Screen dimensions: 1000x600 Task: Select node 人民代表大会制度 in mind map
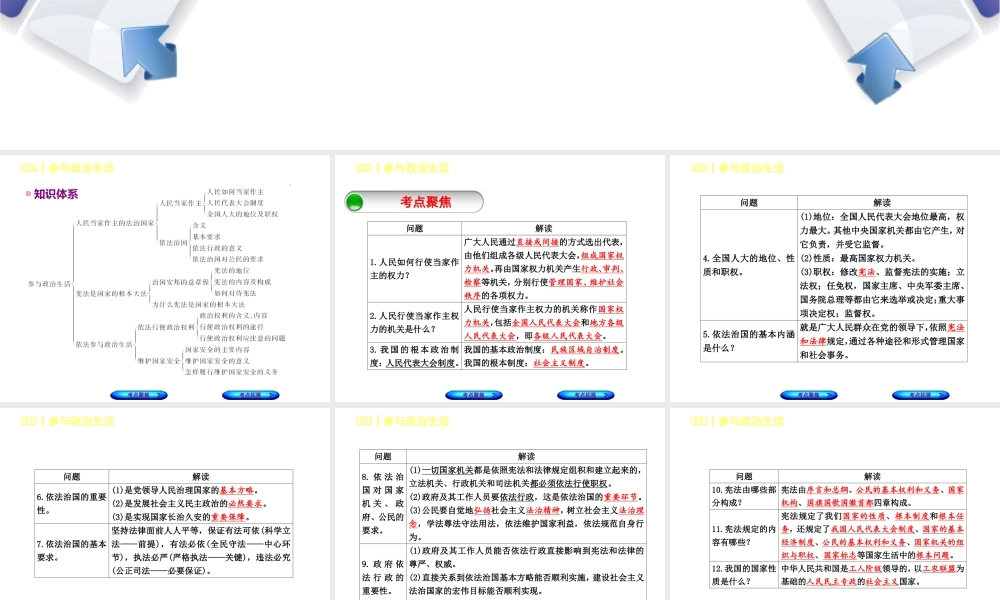pos(235,203)
